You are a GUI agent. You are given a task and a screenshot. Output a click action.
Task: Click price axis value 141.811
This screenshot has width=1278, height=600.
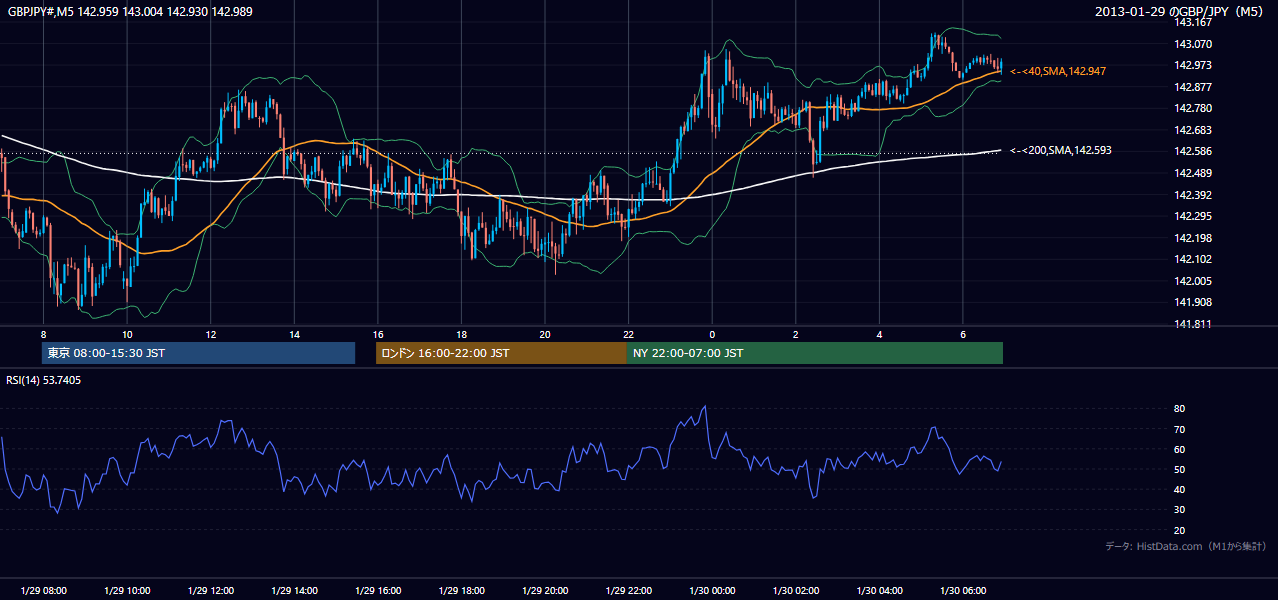[x=1192, y=324]
